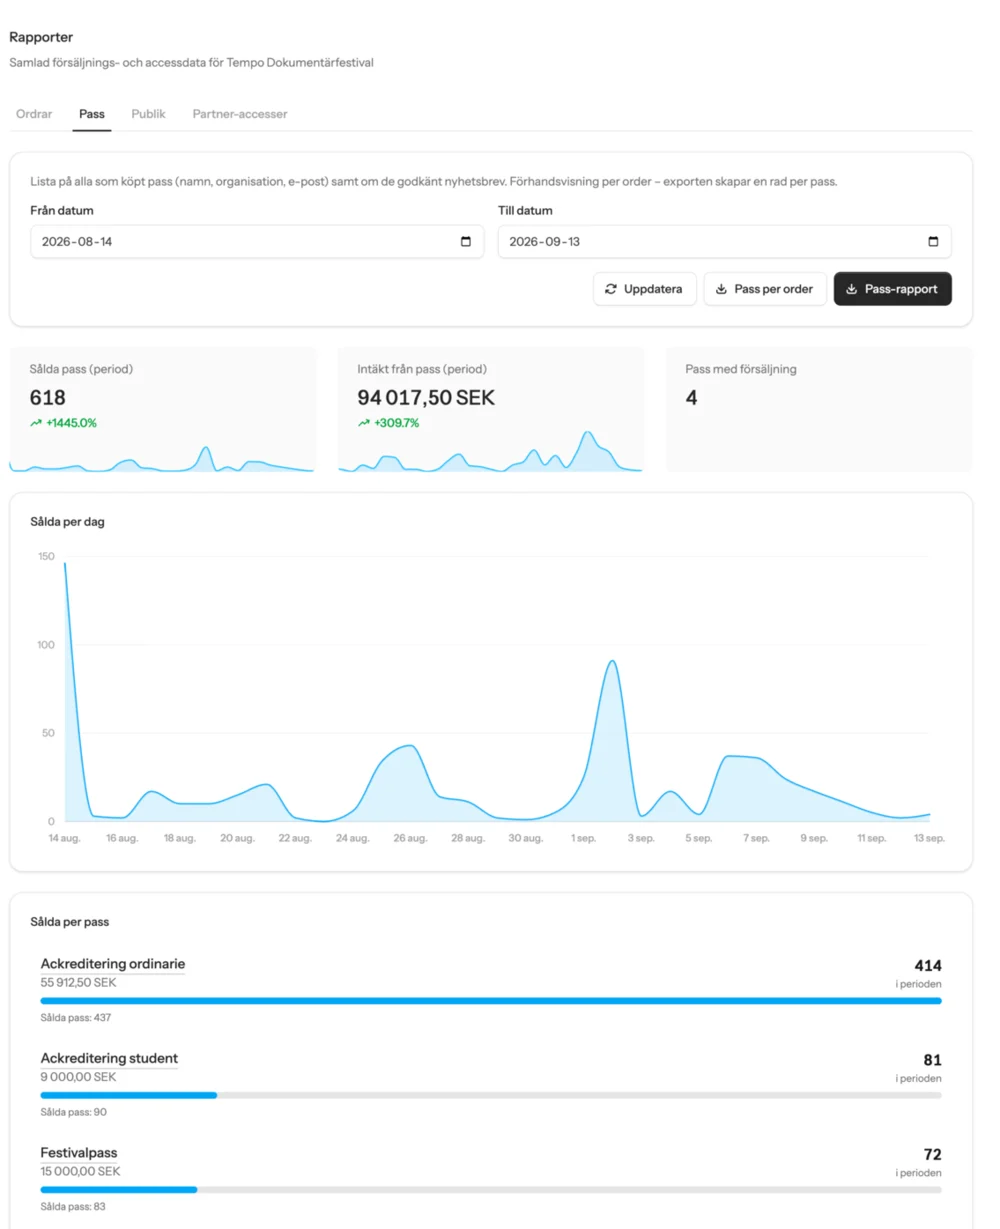Image resolution: width=1000 pixels, height=1229 pixels.
Task: Open the Festivalpass link
Action: [79, 1152]
